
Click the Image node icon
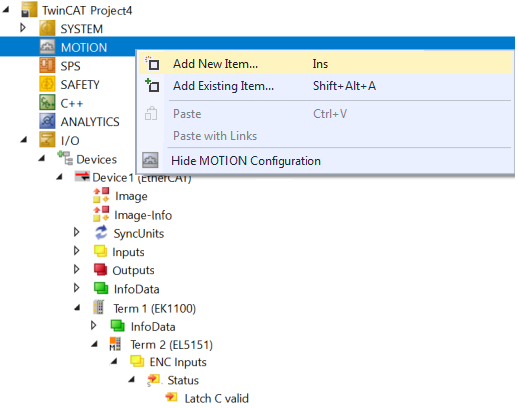pos(101,195)
